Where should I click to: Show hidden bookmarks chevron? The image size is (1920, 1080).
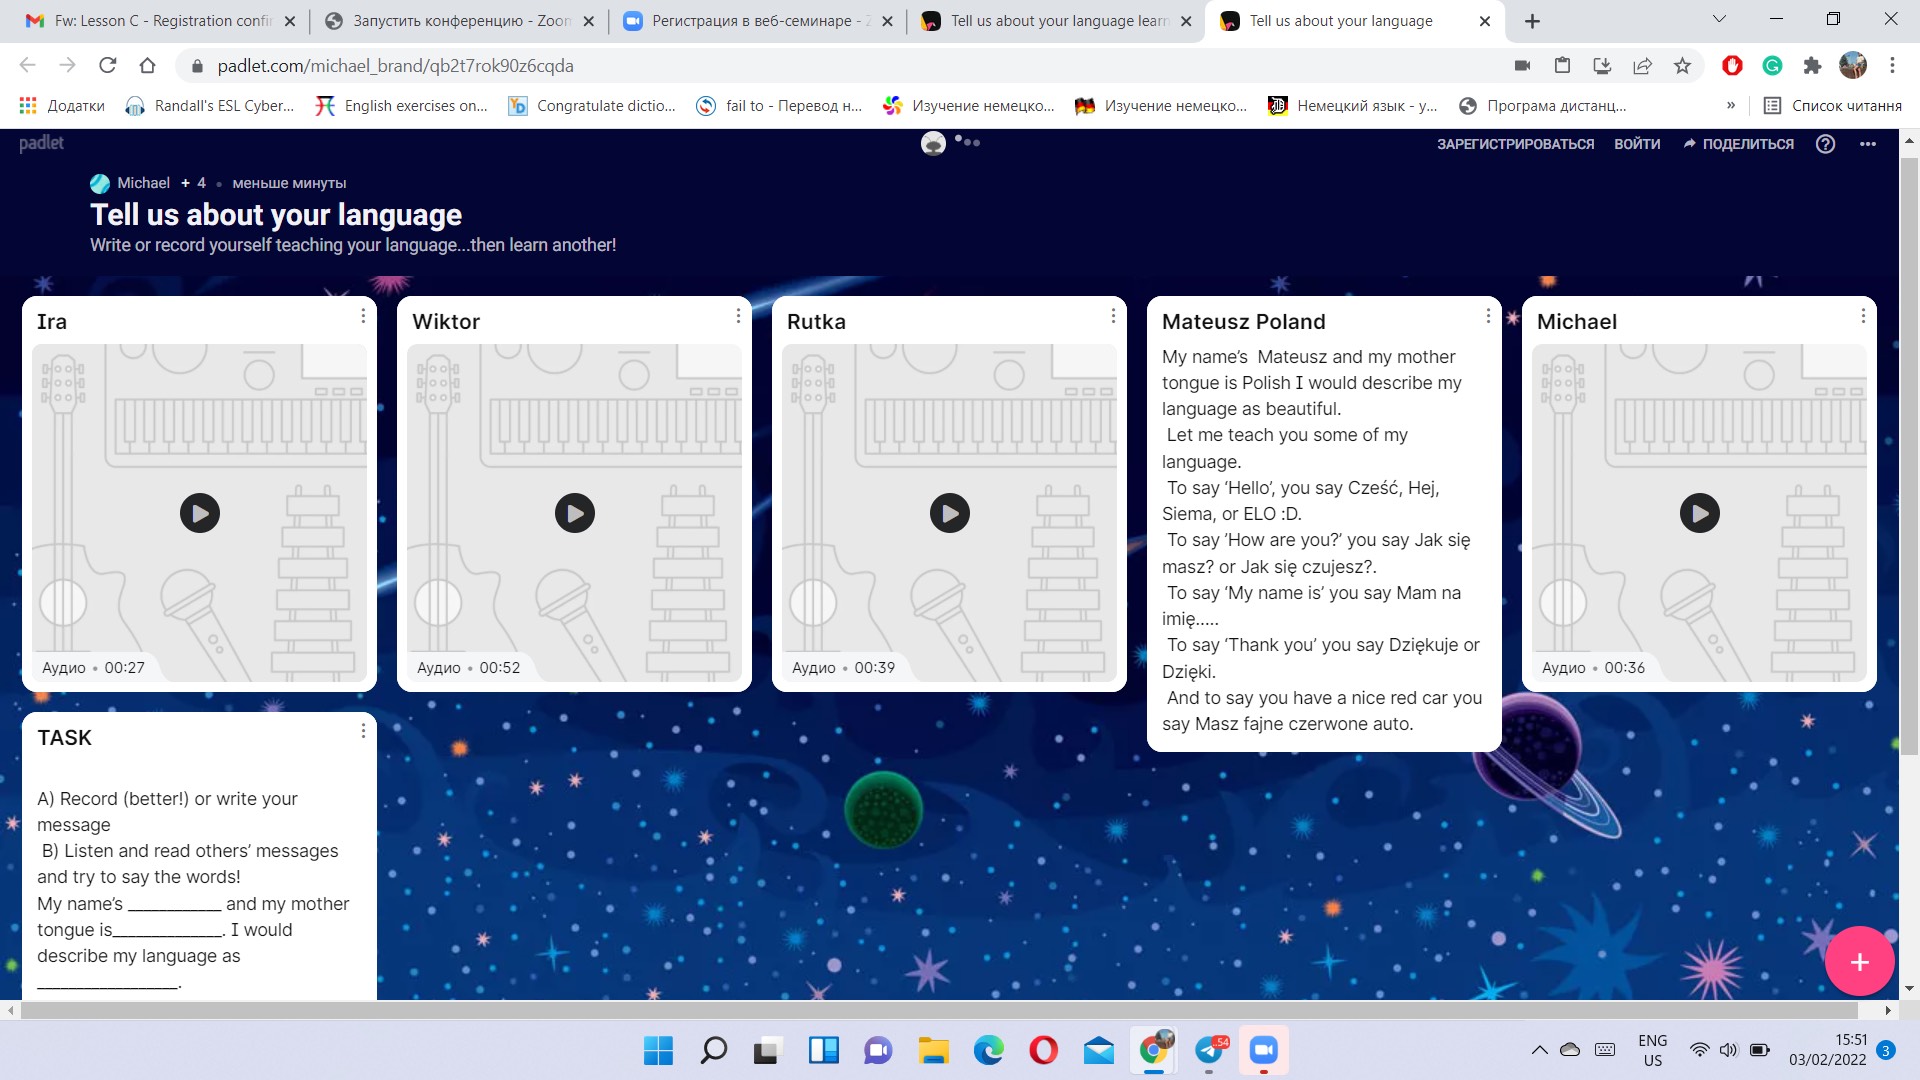pyautogui.click(x=1730, y=105)
